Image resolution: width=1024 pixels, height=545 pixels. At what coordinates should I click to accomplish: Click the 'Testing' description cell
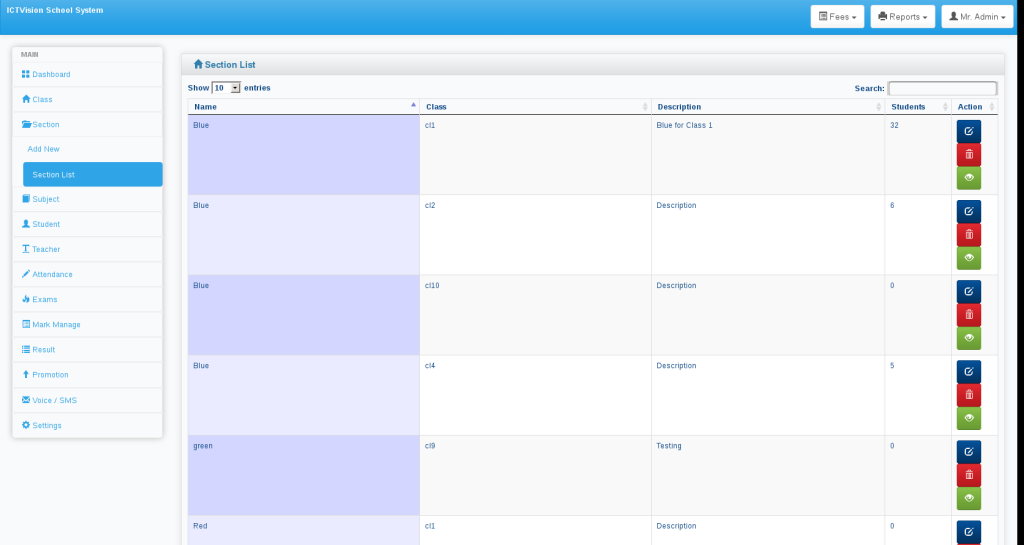[x=768, y=476]
